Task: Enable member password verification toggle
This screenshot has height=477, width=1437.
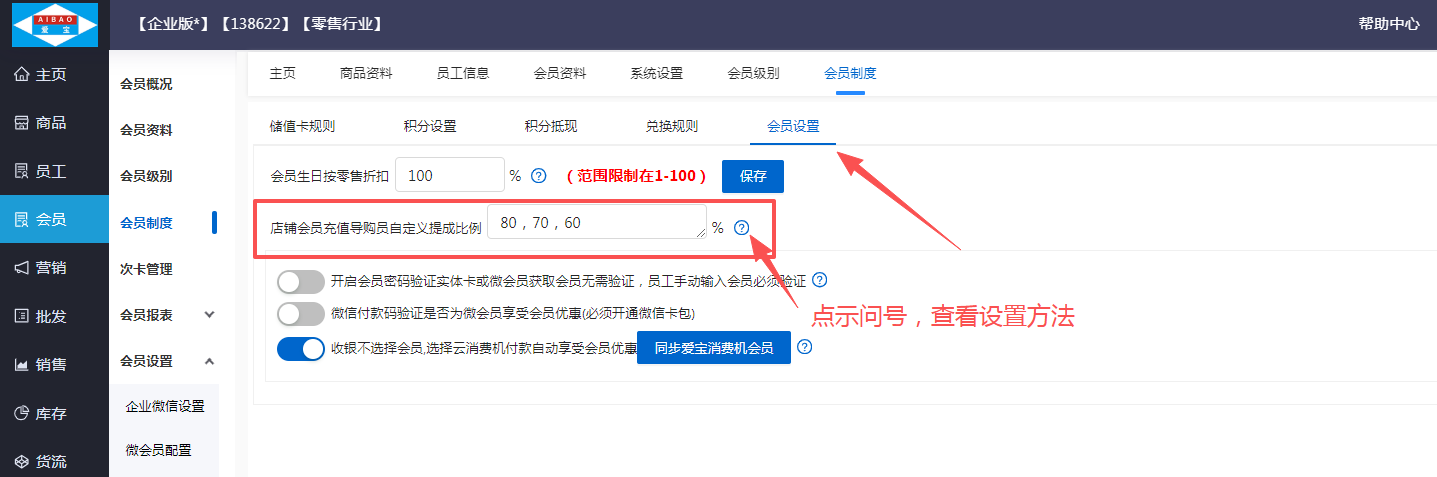Action: (301, 281)
